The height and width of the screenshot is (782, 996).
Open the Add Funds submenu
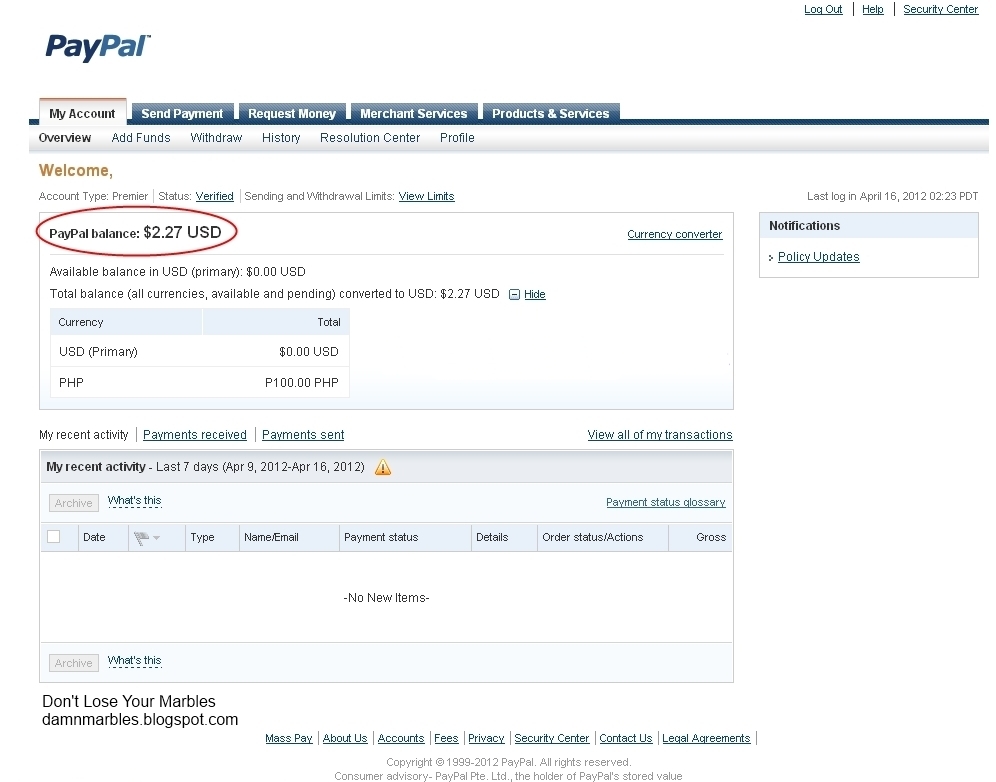[x=141, y=138]
